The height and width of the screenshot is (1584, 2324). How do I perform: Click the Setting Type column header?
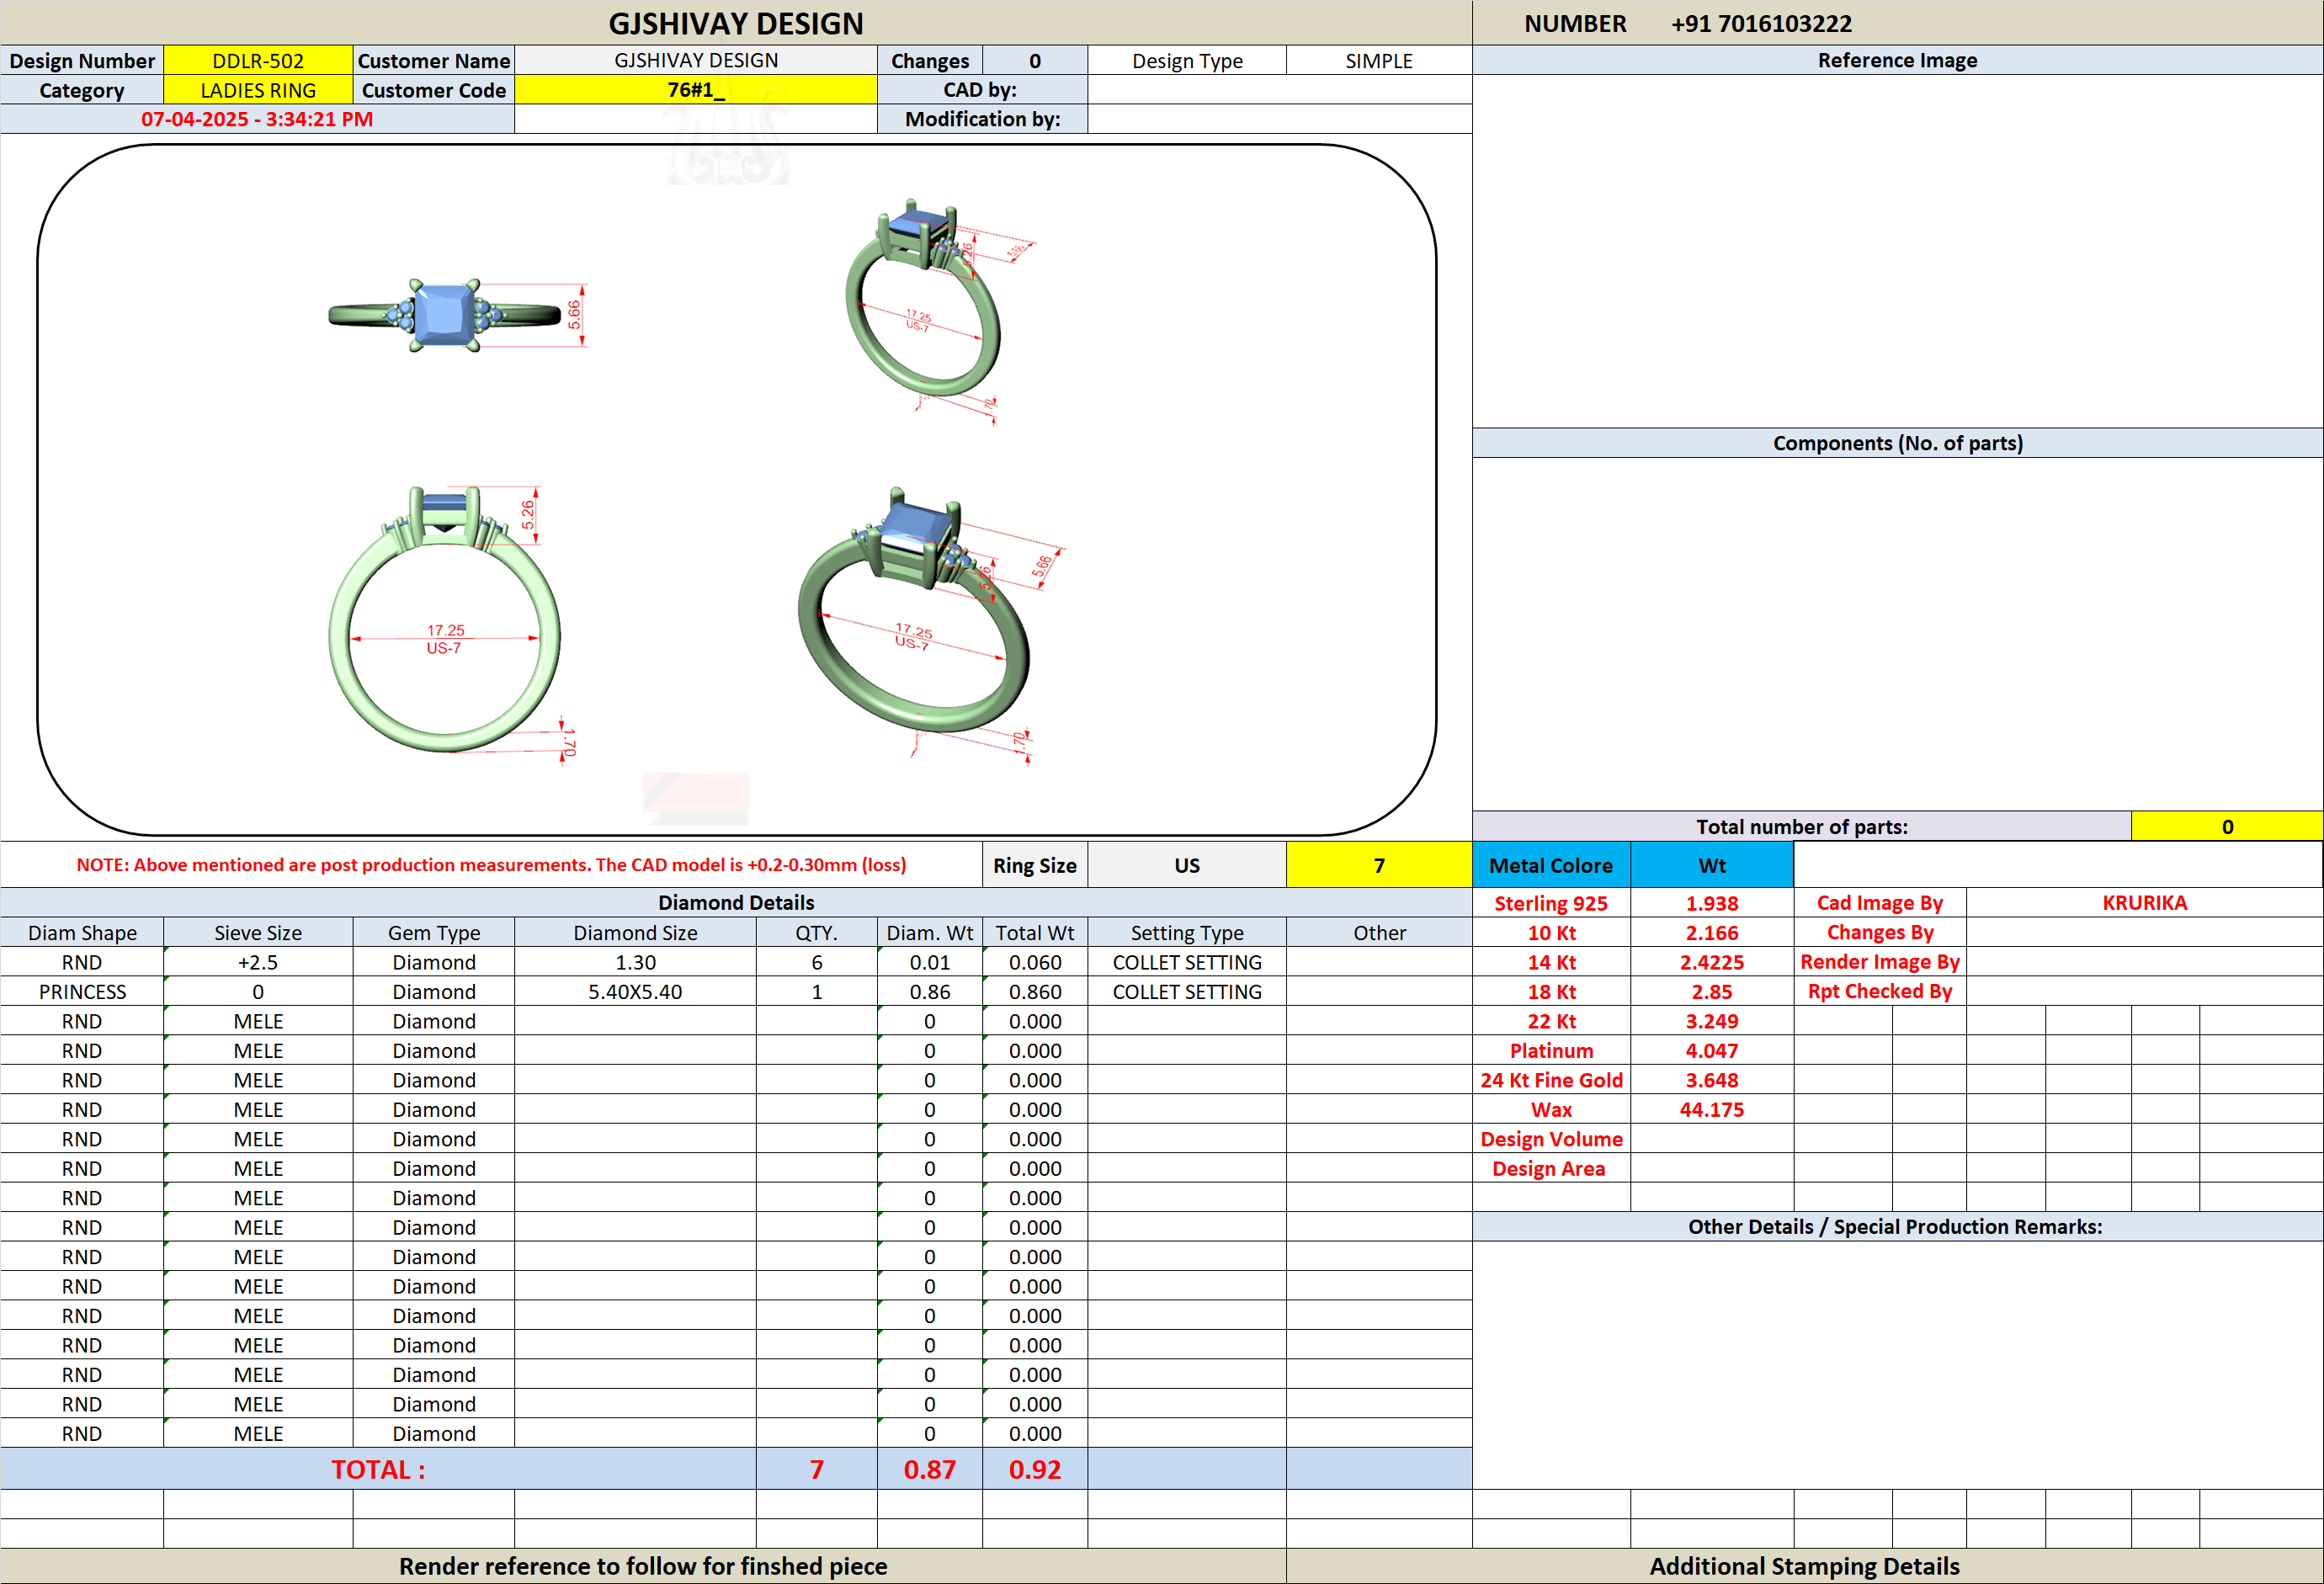[x=1187, y=933]
